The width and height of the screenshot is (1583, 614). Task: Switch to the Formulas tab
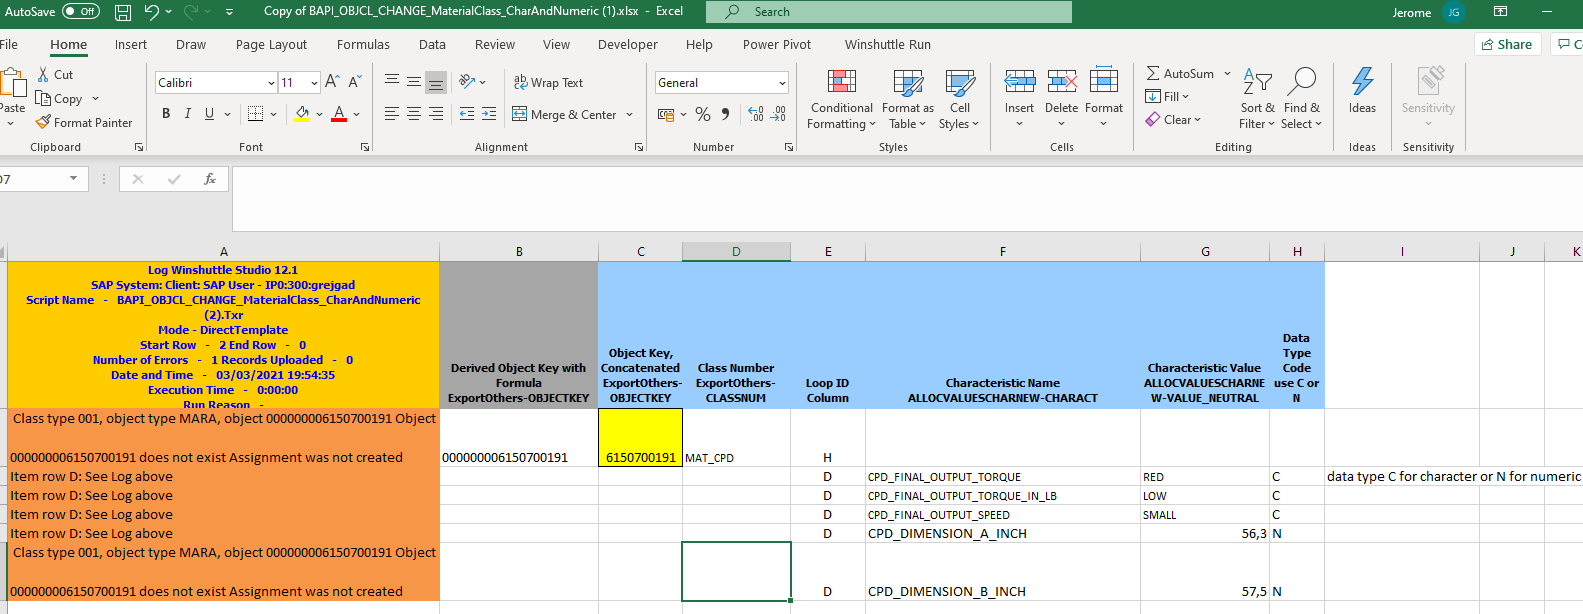pyautogui.click(x=363, y=45)
